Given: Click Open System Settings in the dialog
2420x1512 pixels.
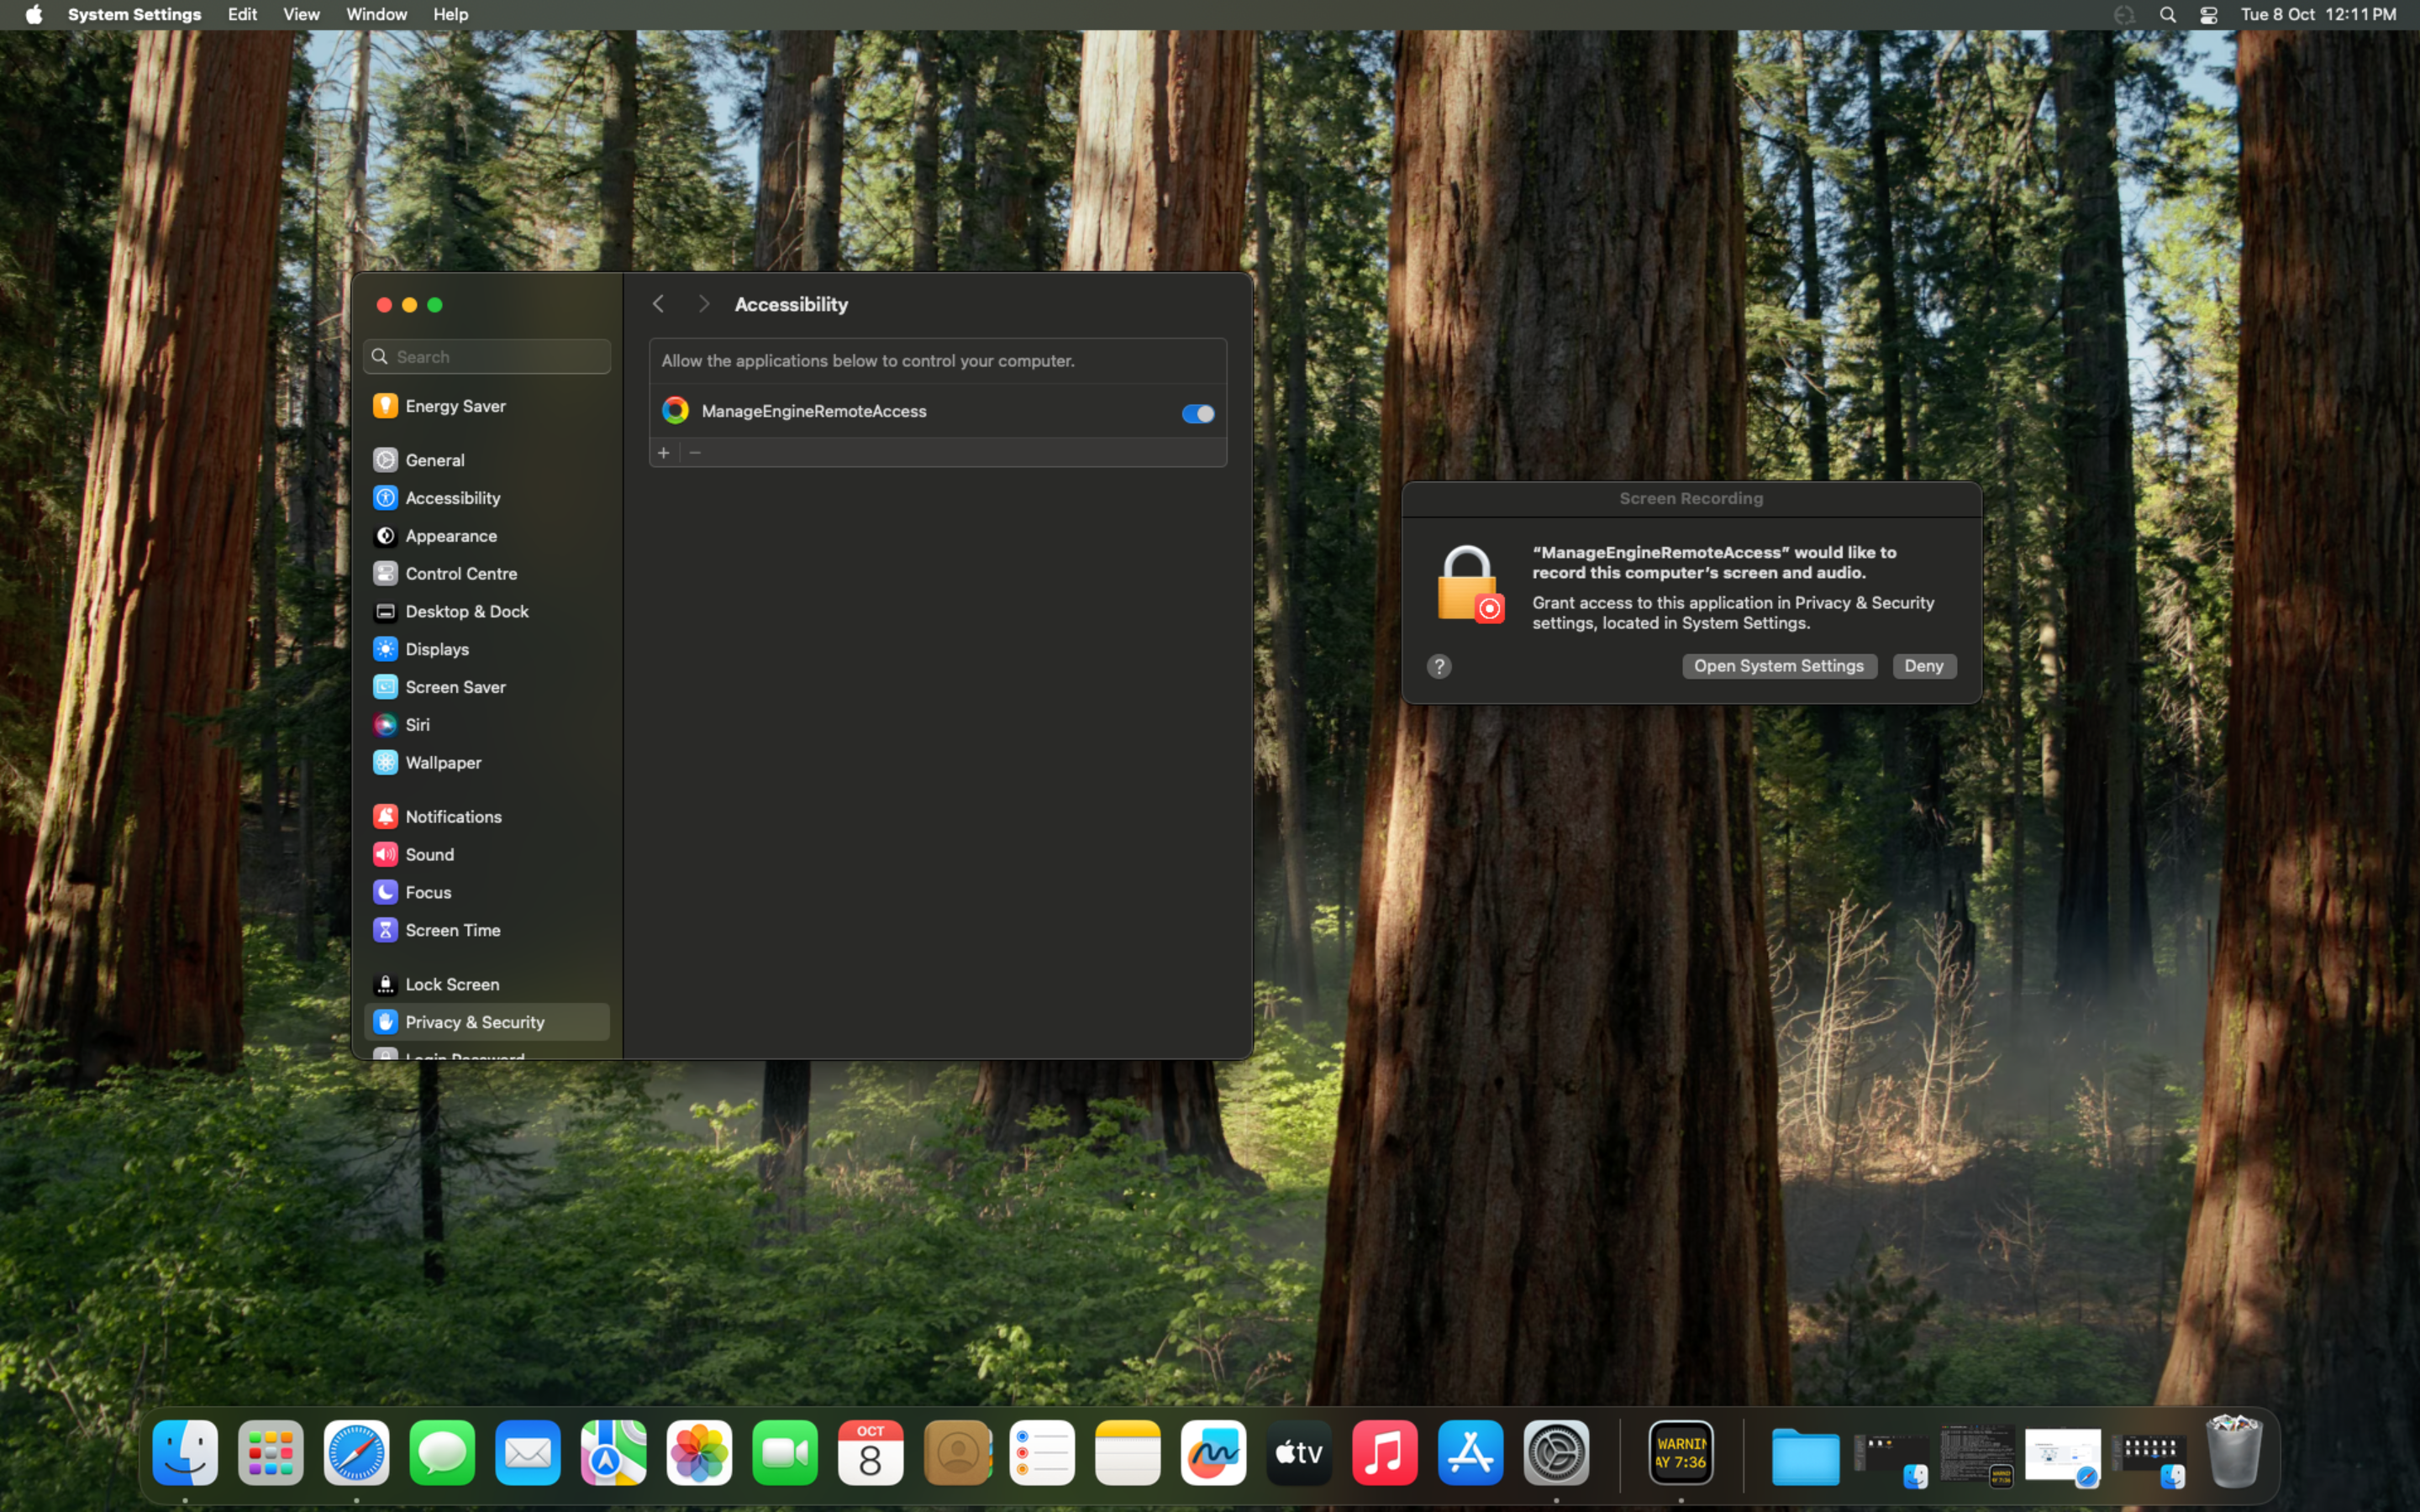Looking at the screenshot, I should pos(1779,666).
